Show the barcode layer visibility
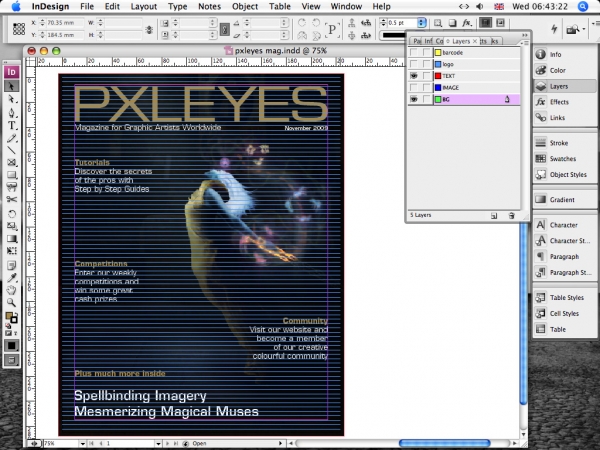The image size is (600, 450). pyautogui.click(x=414, y=52)
